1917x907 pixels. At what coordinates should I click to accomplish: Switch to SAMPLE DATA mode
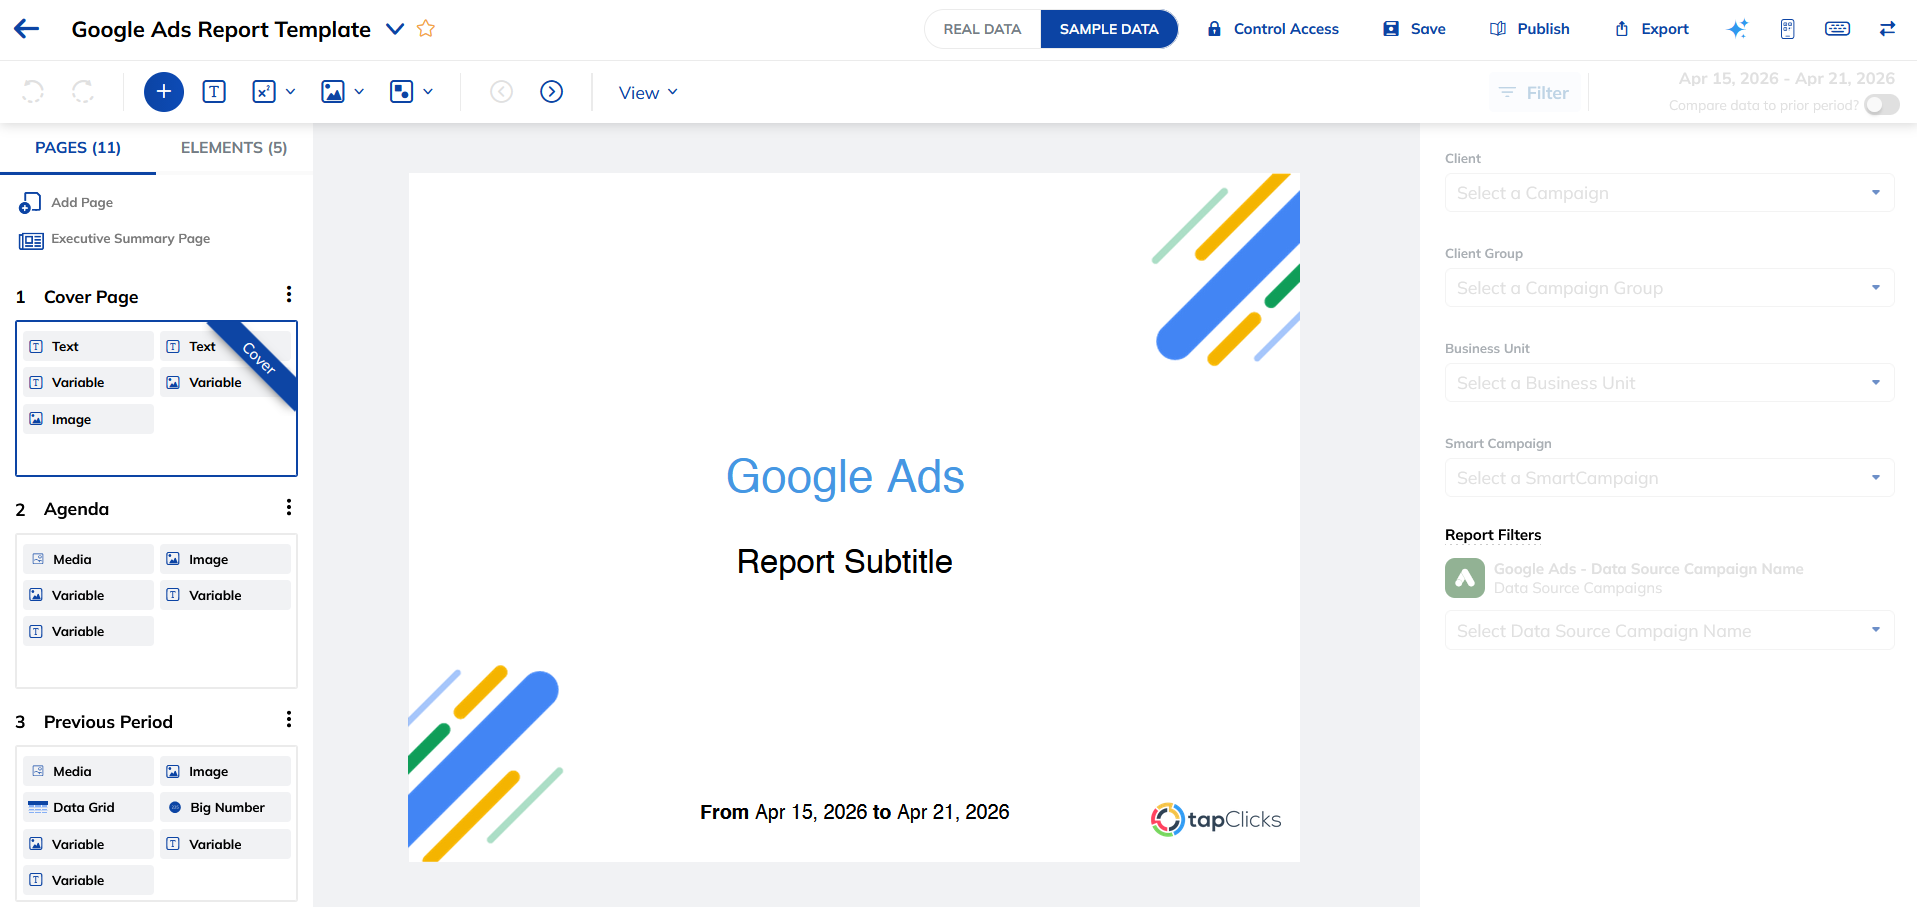coord(1109,29)
